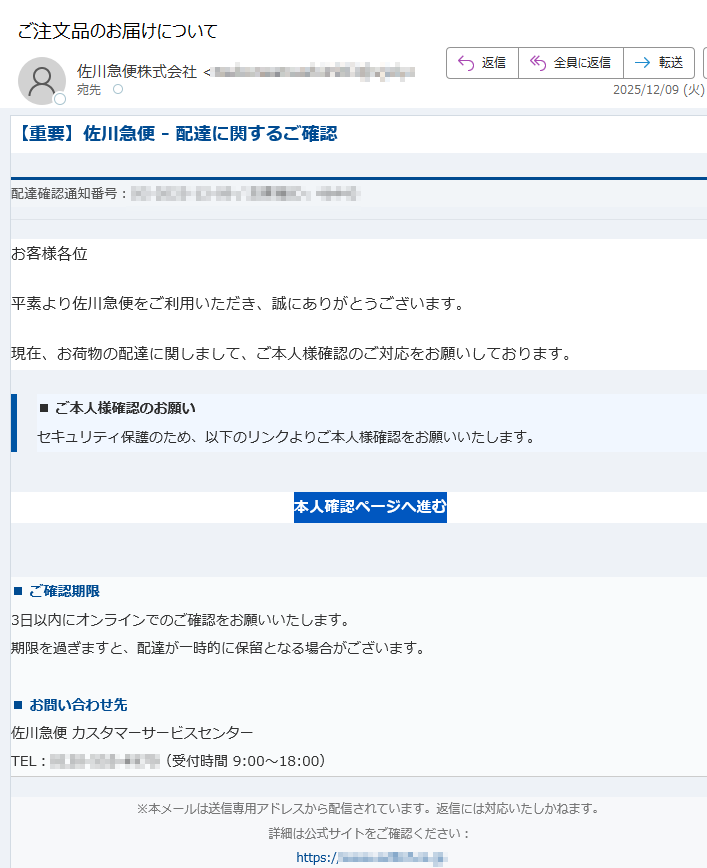Viewport: 707px width, 868px height.
Task: Click the blurred 配達確認通知番号 number
Action: 244,193
